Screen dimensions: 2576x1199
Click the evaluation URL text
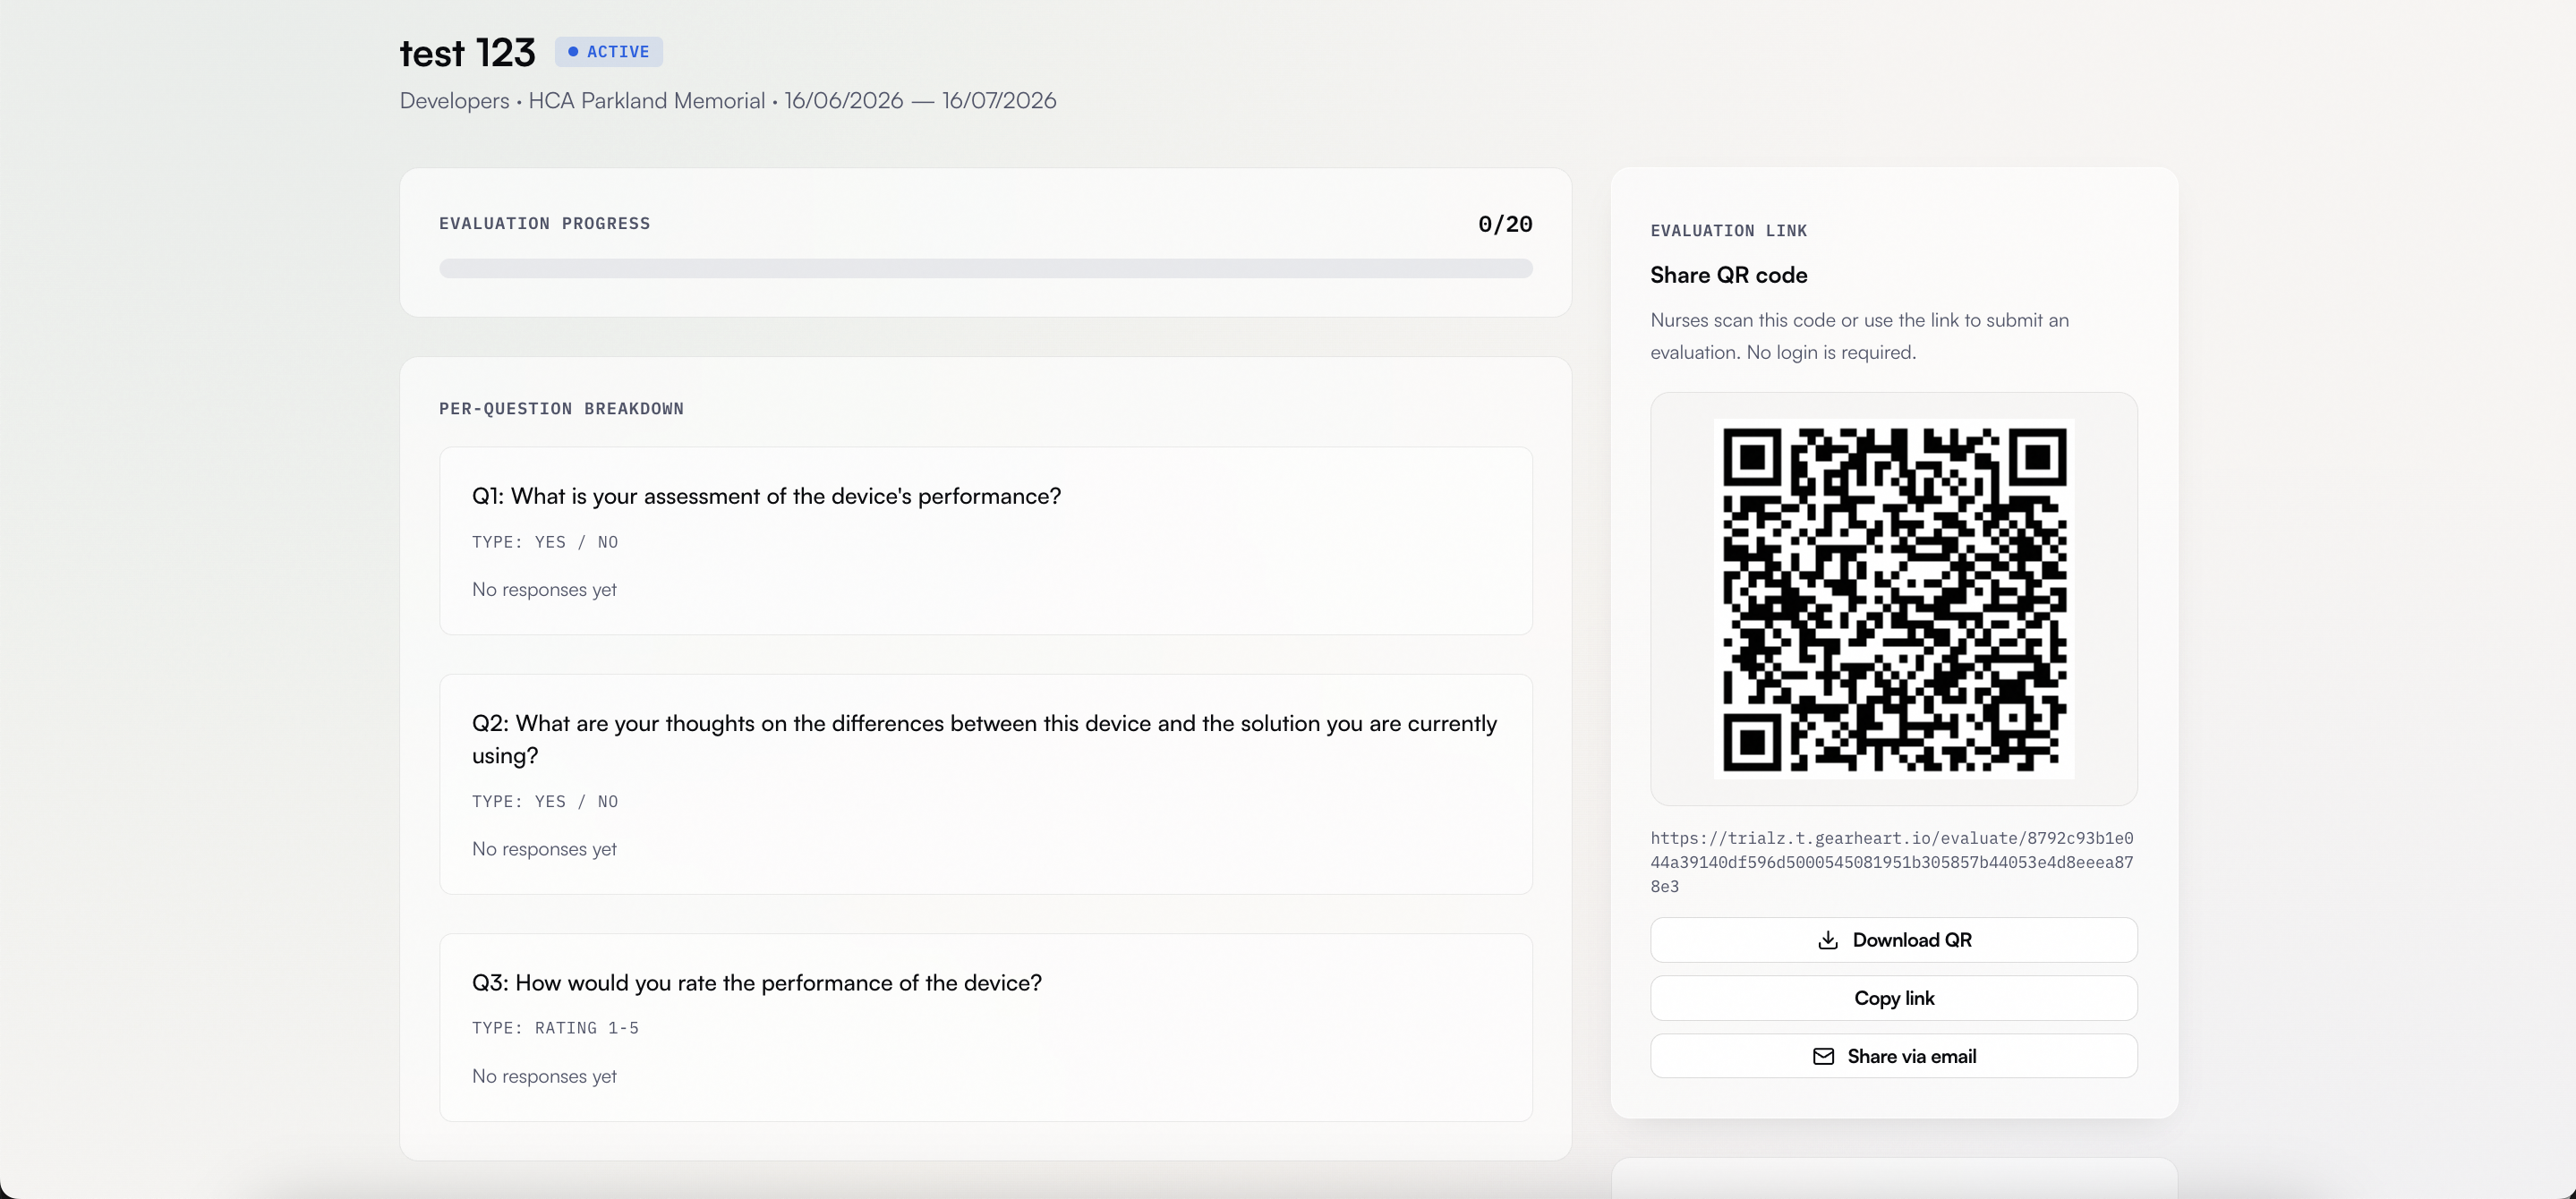pos(1891,862)
